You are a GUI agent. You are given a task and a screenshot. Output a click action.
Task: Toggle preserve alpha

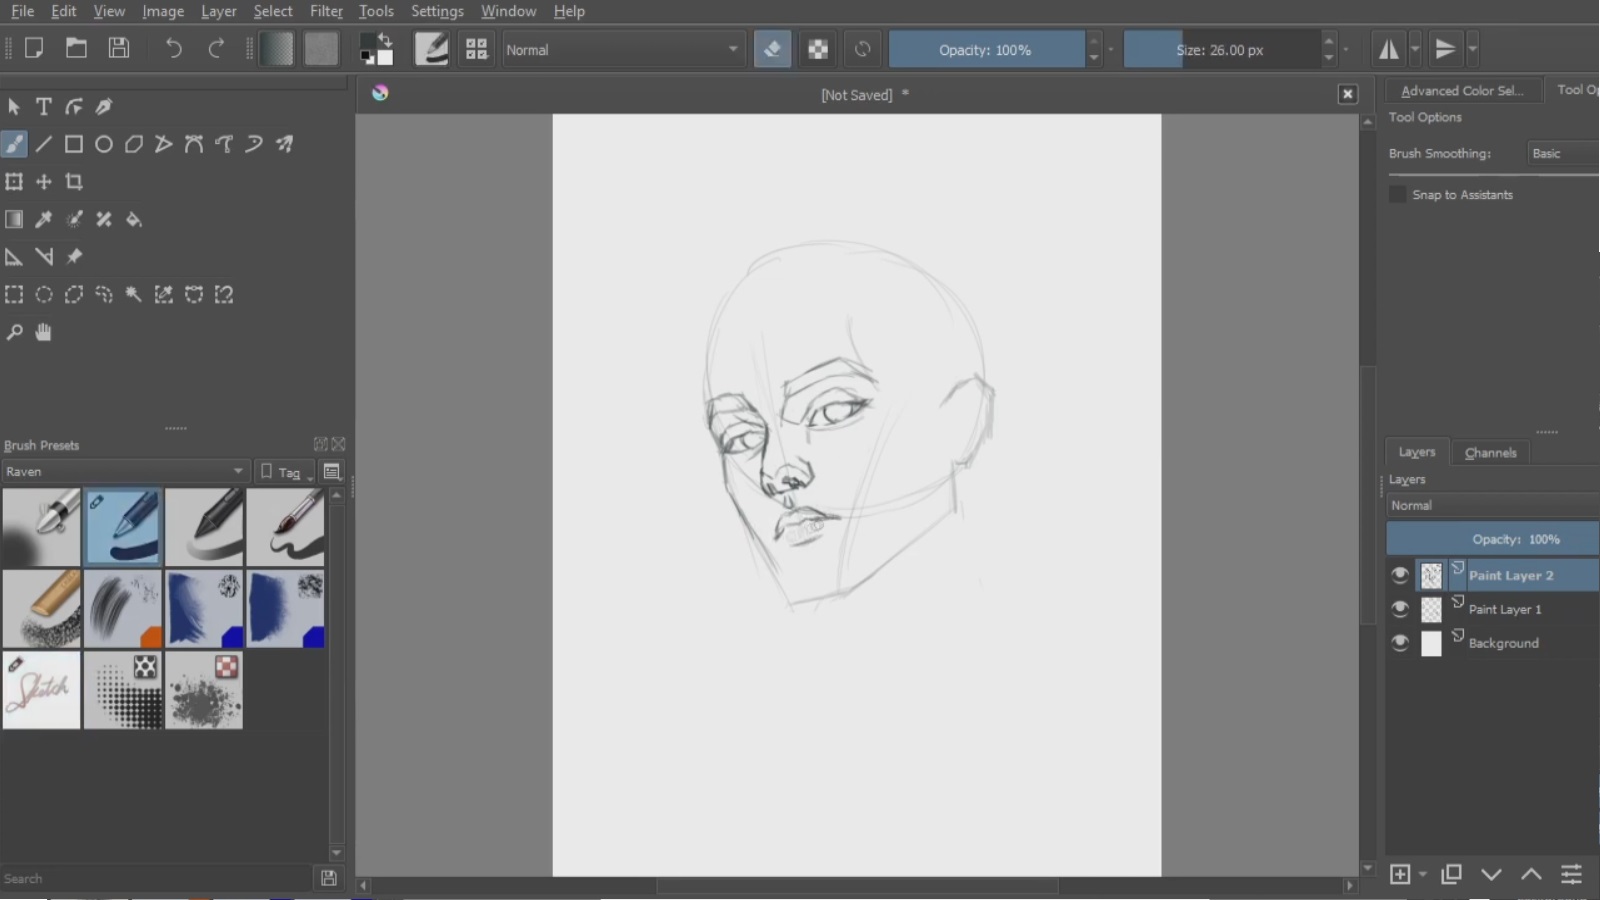tap(818, 49)
